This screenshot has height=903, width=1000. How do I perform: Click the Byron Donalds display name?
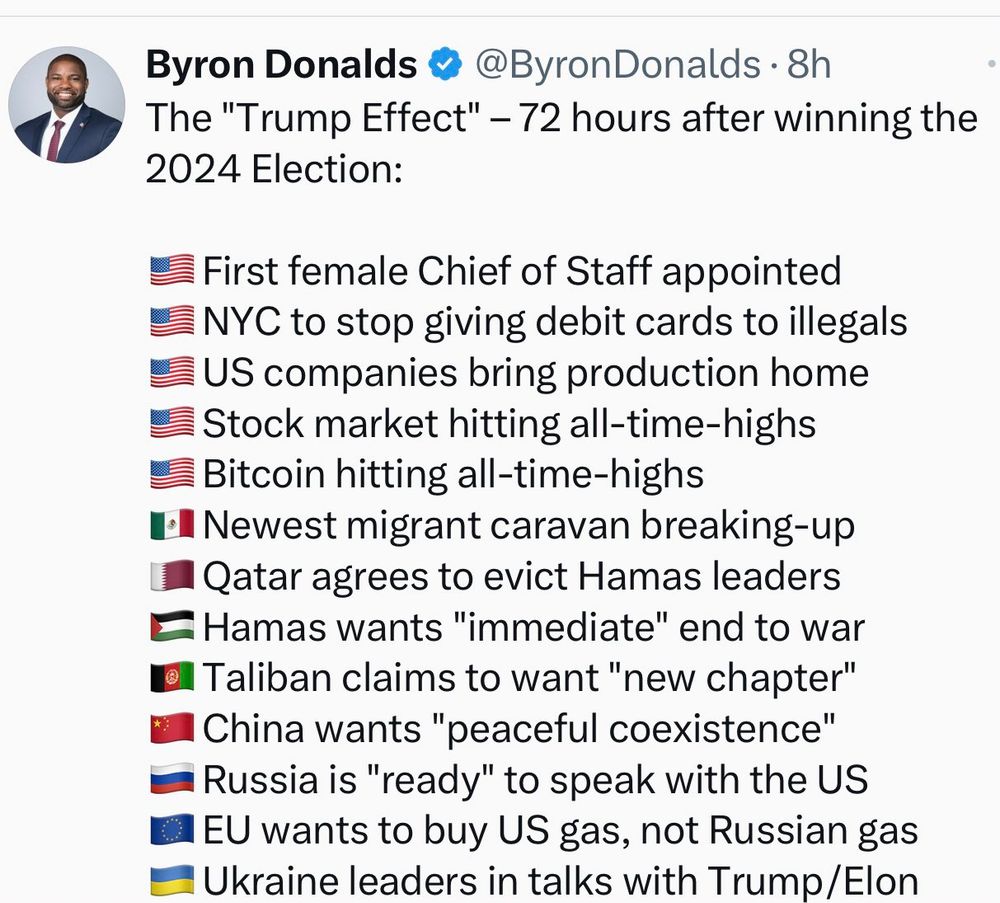coord(281,65)
